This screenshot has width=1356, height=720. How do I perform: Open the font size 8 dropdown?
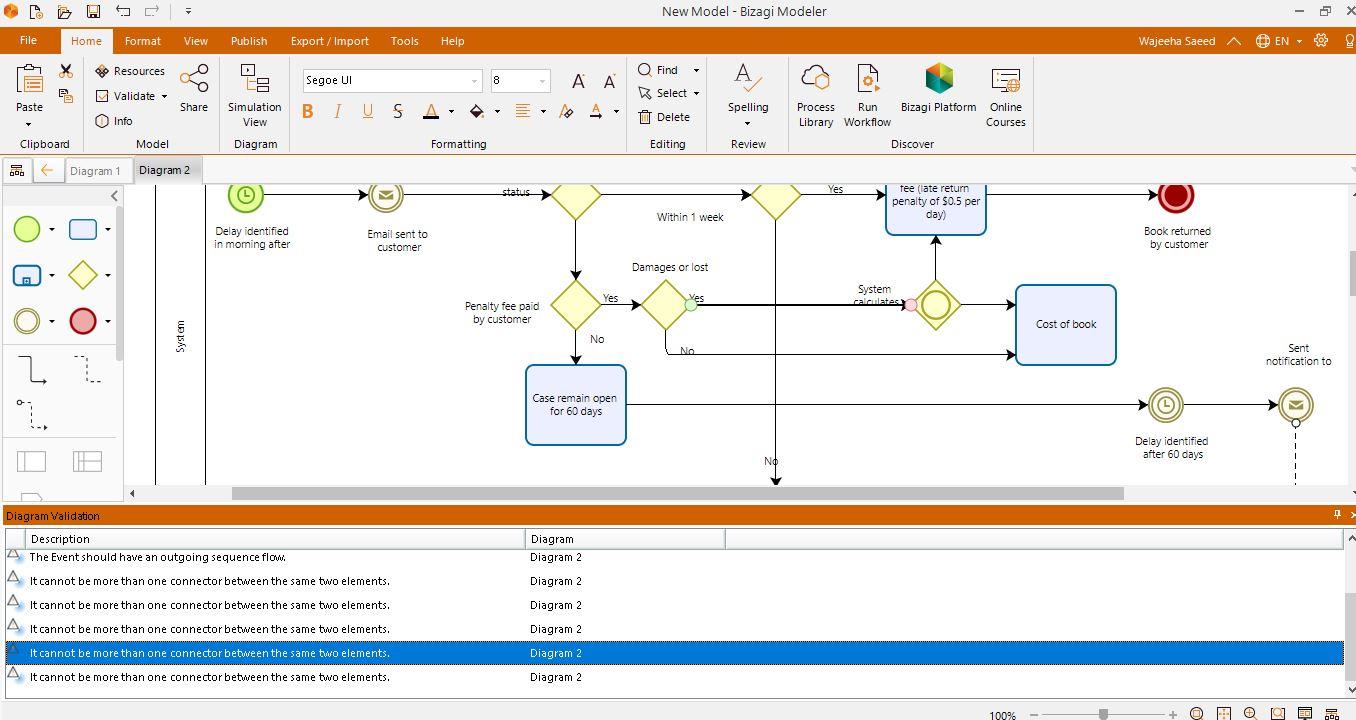pyautogui.click(x=543, y=81)
